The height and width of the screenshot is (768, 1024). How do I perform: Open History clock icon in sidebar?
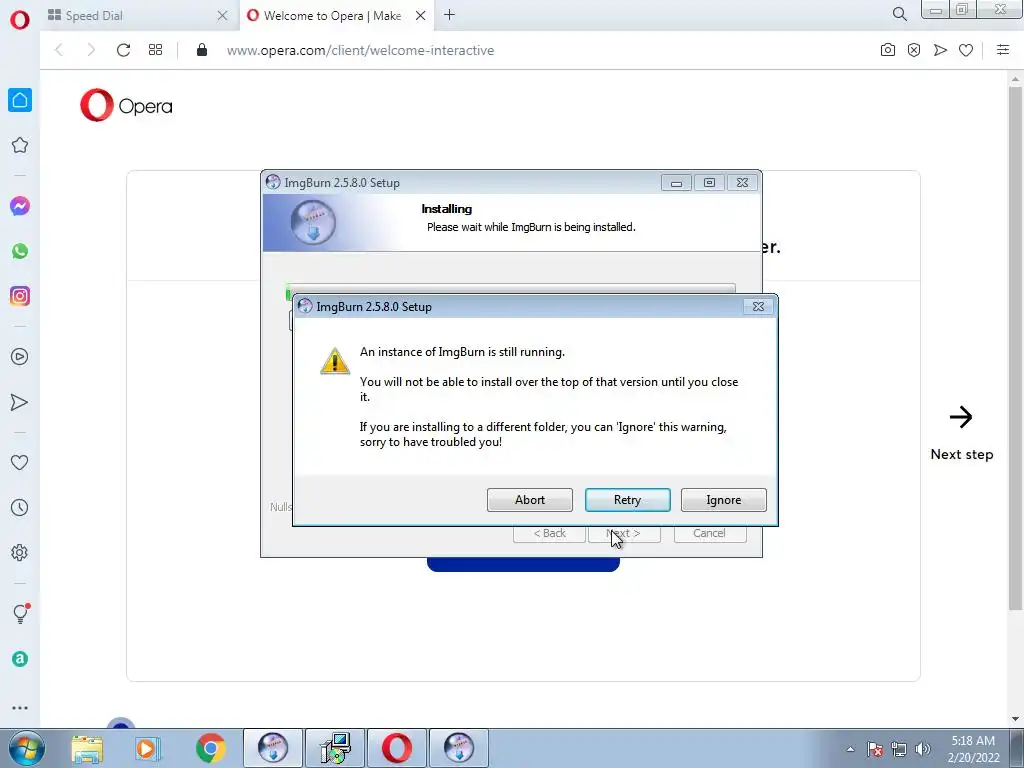(x=20, y=507)
